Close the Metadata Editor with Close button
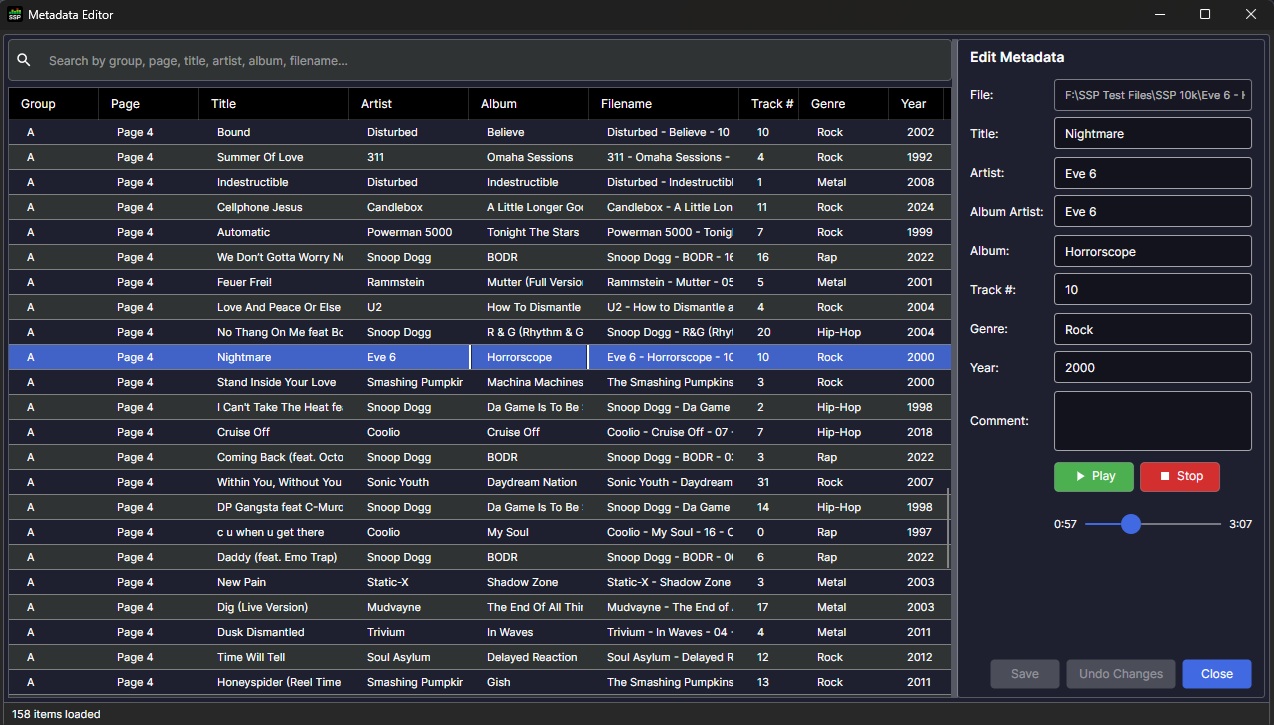The height and width of the screenshot is (725, 1274). pyautogui.click(x=1217, y=673)
